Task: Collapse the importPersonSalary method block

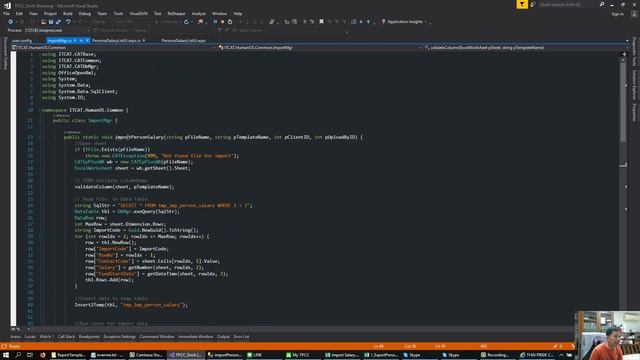Action: [40, 137]
